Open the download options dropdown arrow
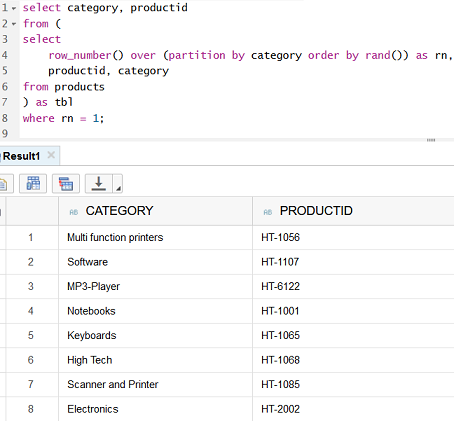The height and width of the screenshot is (421, 454). (118, 184)
